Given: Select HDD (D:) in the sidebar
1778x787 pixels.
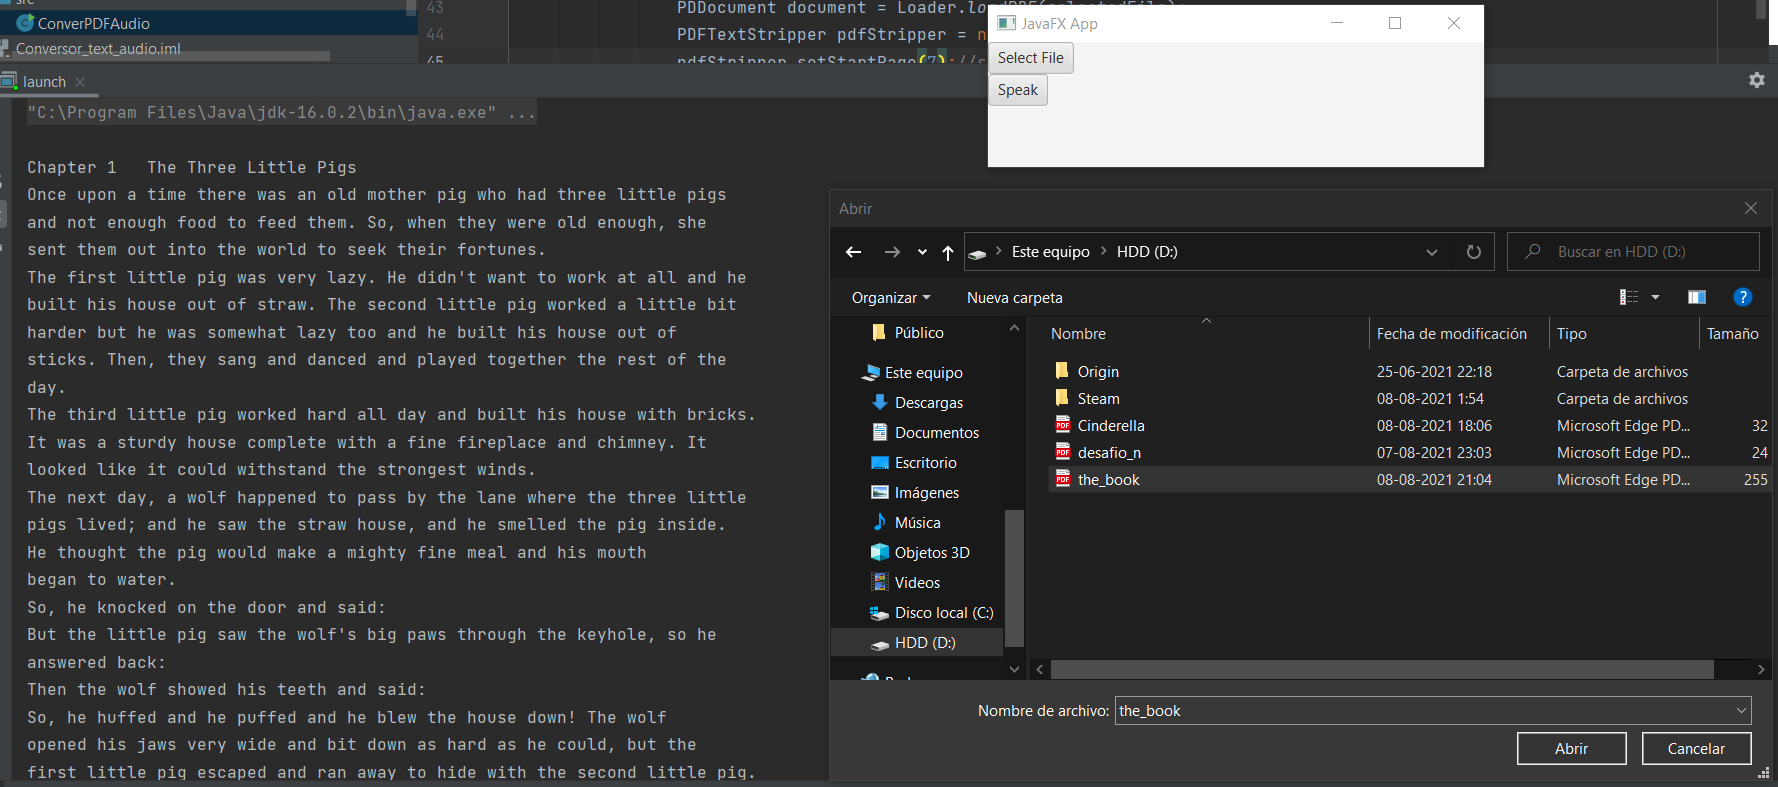Looking at the screenshot, I should 917,642.
